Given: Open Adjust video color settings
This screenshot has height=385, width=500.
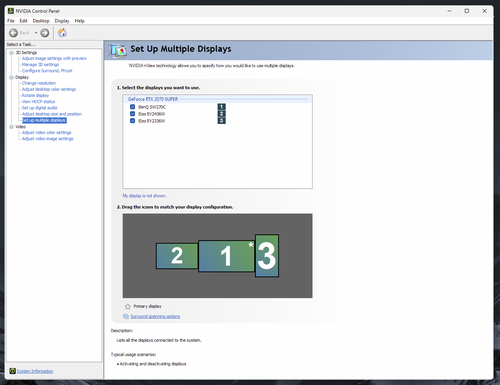Looking at the screenshot, I should coord(47,133).
